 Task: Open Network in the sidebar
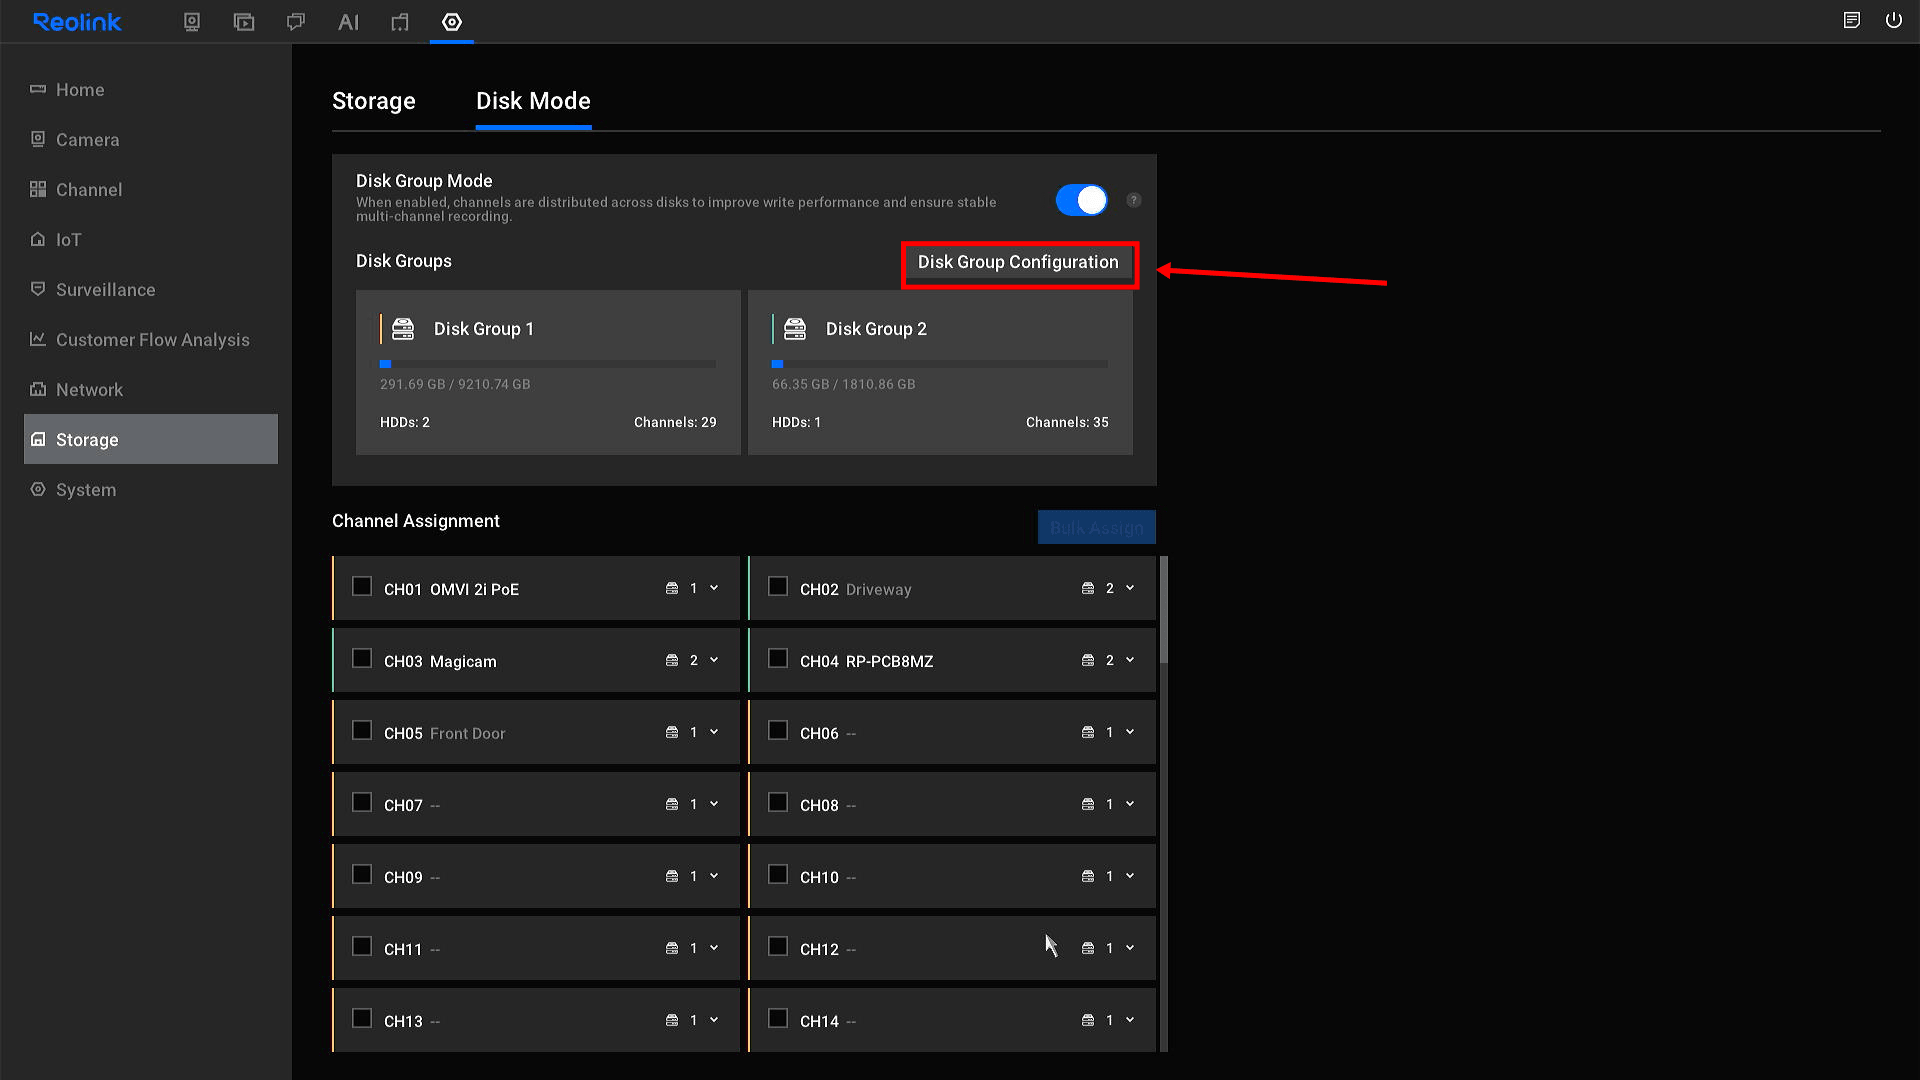point(151,390)
